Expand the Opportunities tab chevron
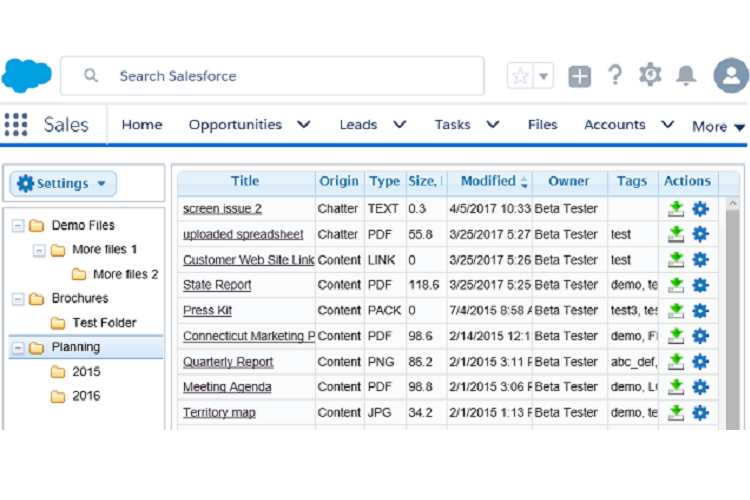The width and height of the screenshot is (750, 500). [304, 124]
